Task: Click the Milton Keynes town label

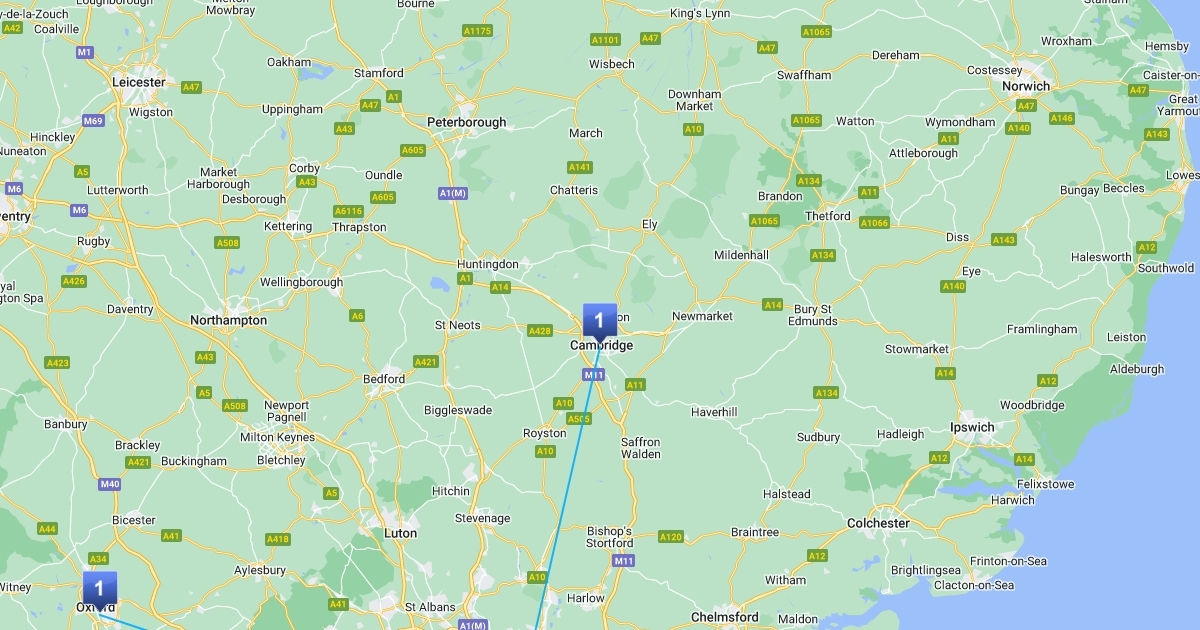Action: (277, 437)
